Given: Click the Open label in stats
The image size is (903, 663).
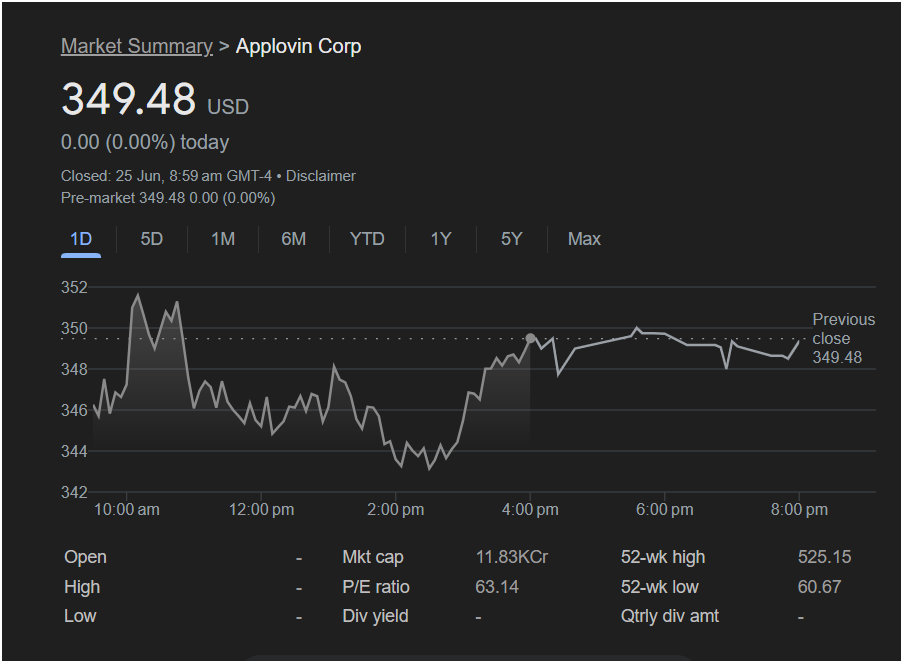Looking at the screenshot, I should (85, 557).
